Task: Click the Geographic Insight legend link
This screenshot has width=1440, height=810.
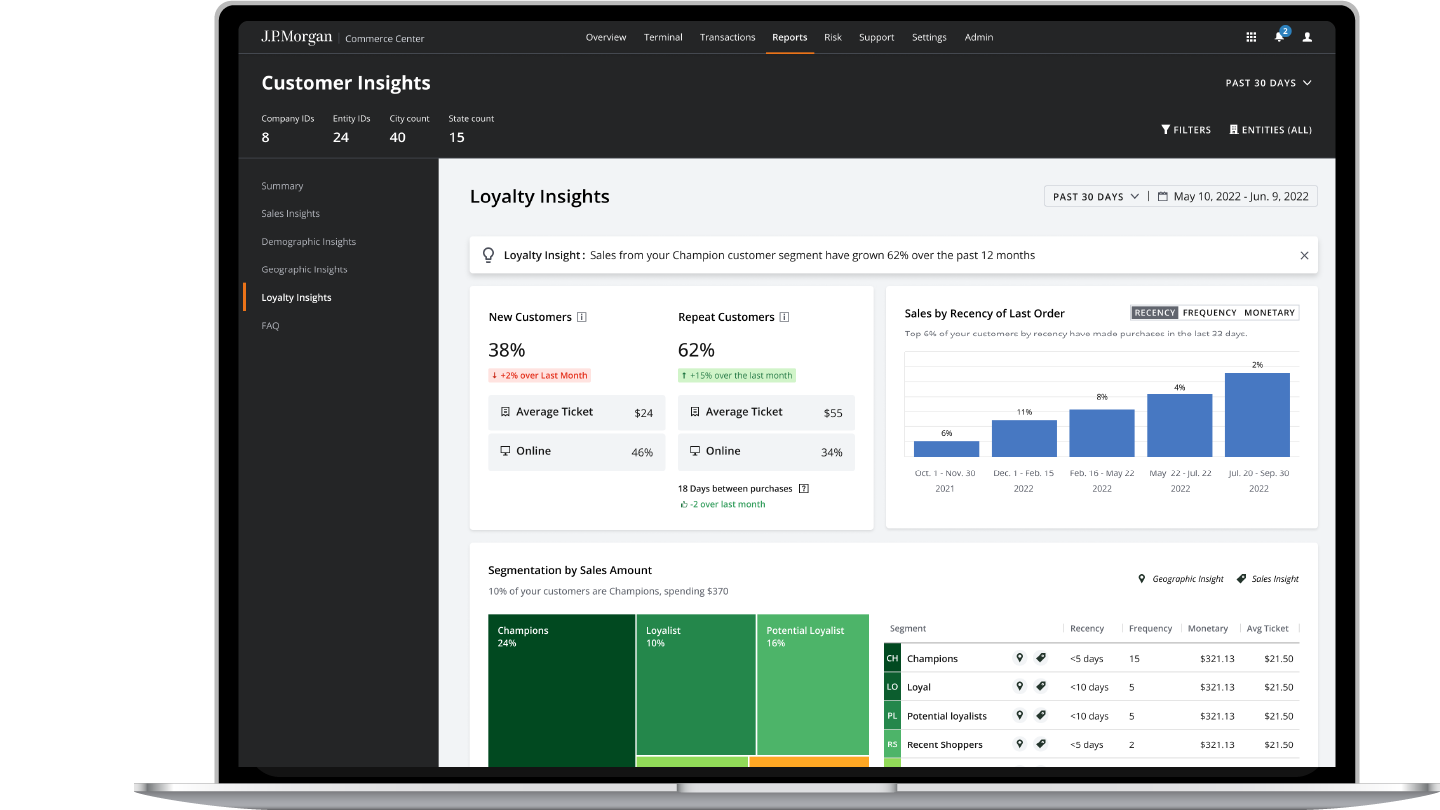Action: click(x=1181, y=579)
